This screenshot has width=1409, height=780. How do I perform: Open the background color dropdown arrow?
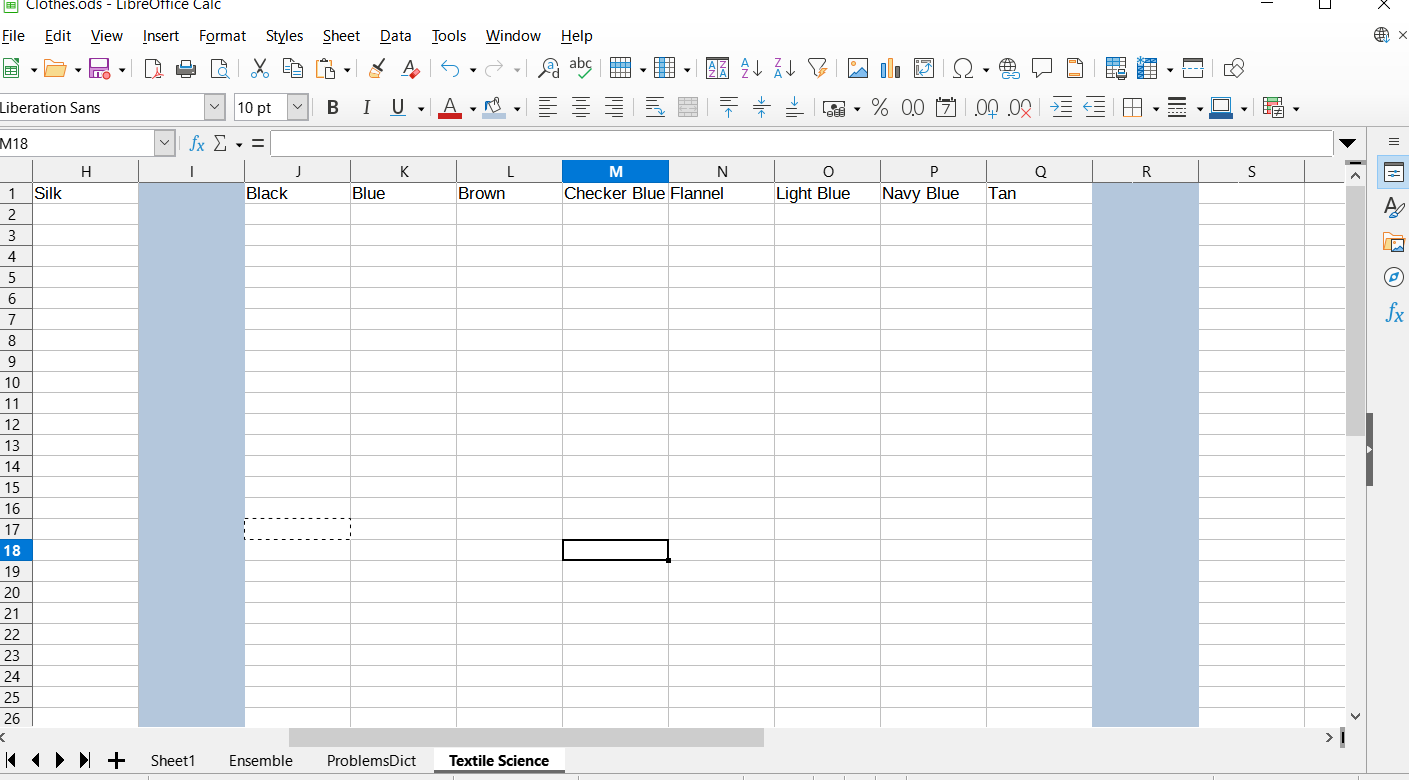pyautogui.click(x=517, y=108)
